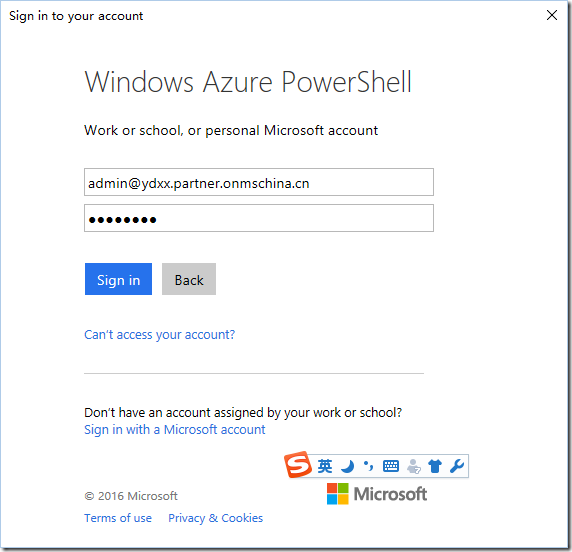
Task: Focus the password field
Action: [259, 218]
